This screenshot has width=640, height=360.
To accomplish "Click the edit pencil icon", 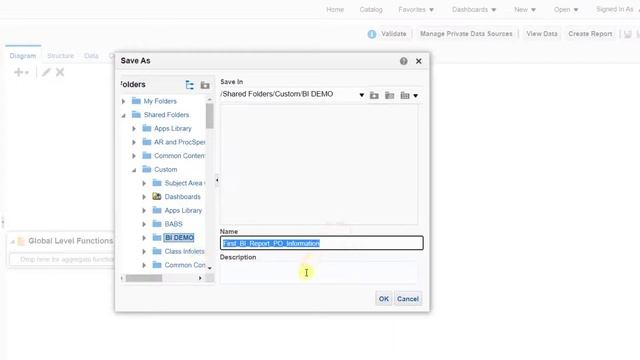I will (x=46, y=72).
